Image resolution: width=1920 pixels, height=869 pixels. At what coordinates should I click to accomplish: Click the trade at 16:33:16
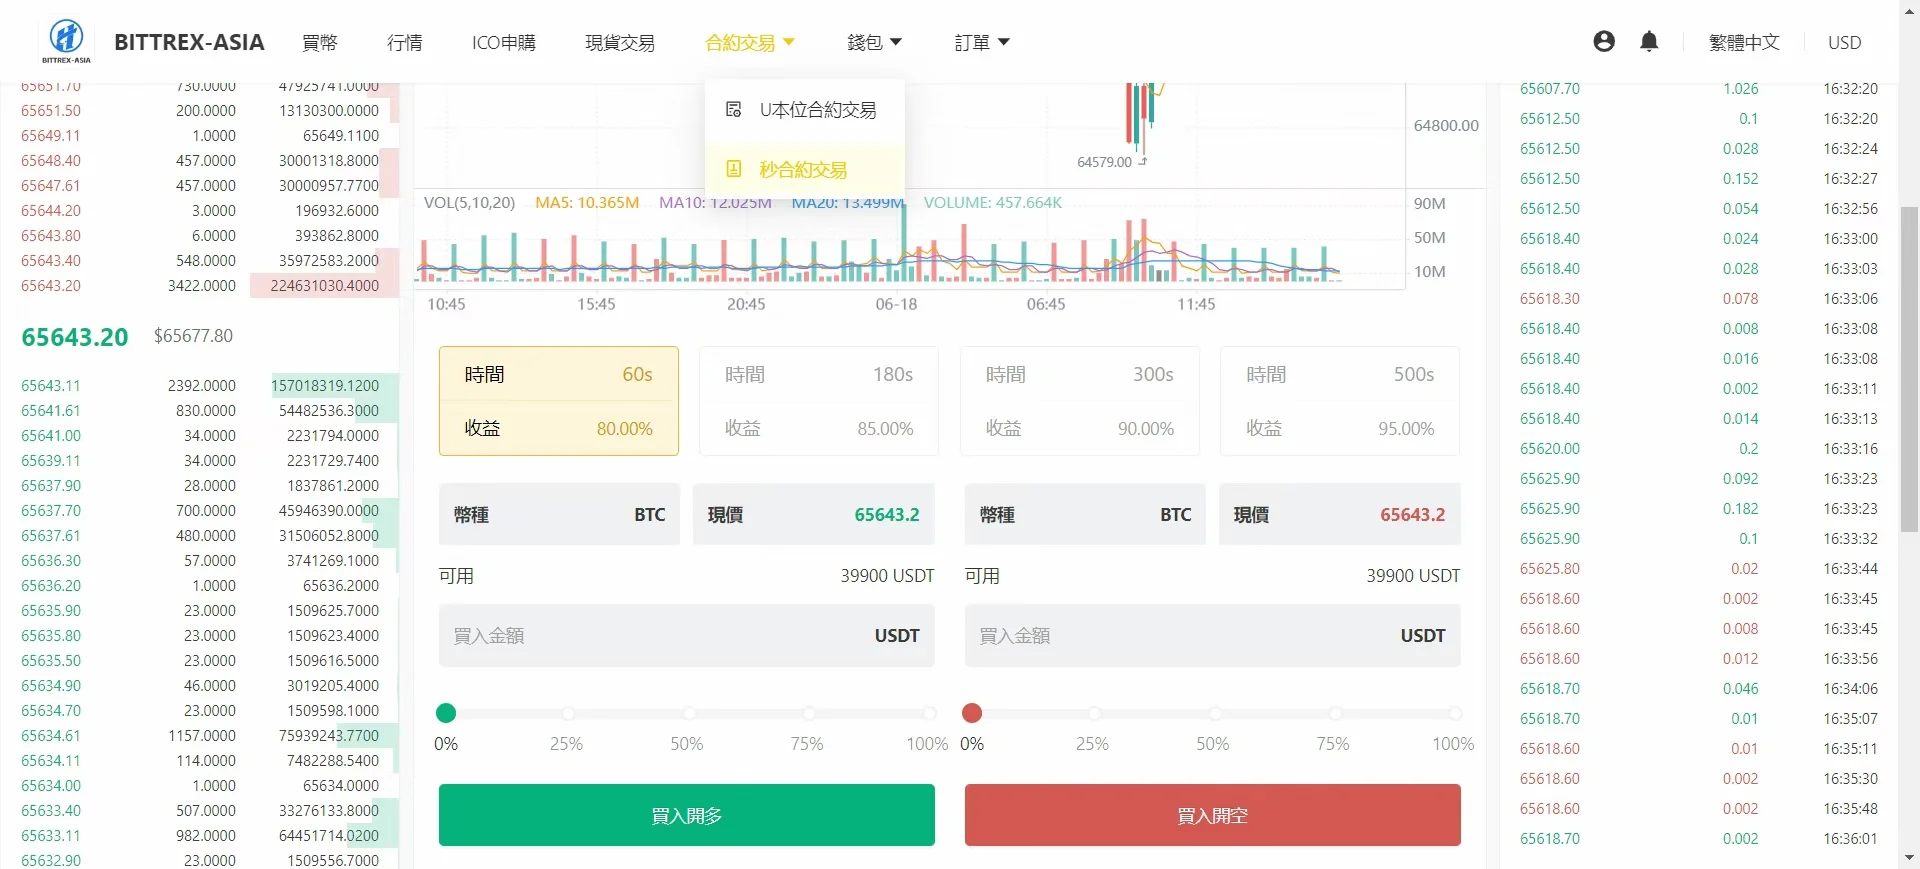tap(1699, 448)
